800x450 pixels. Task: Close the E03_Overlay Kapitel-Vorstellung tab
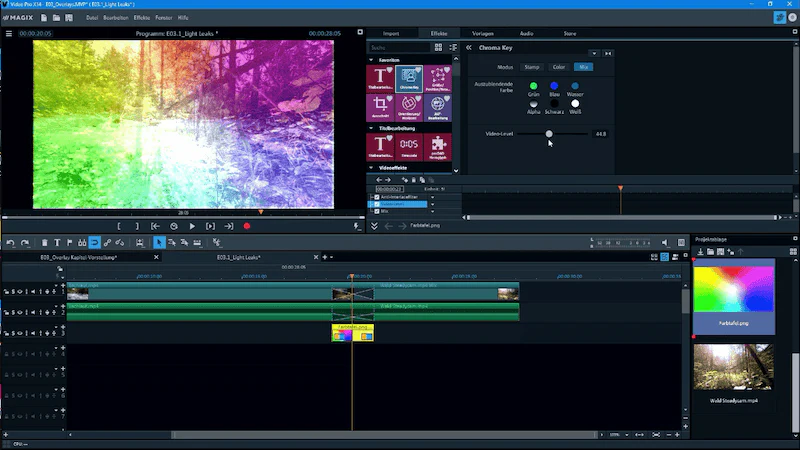coord(156,258)
